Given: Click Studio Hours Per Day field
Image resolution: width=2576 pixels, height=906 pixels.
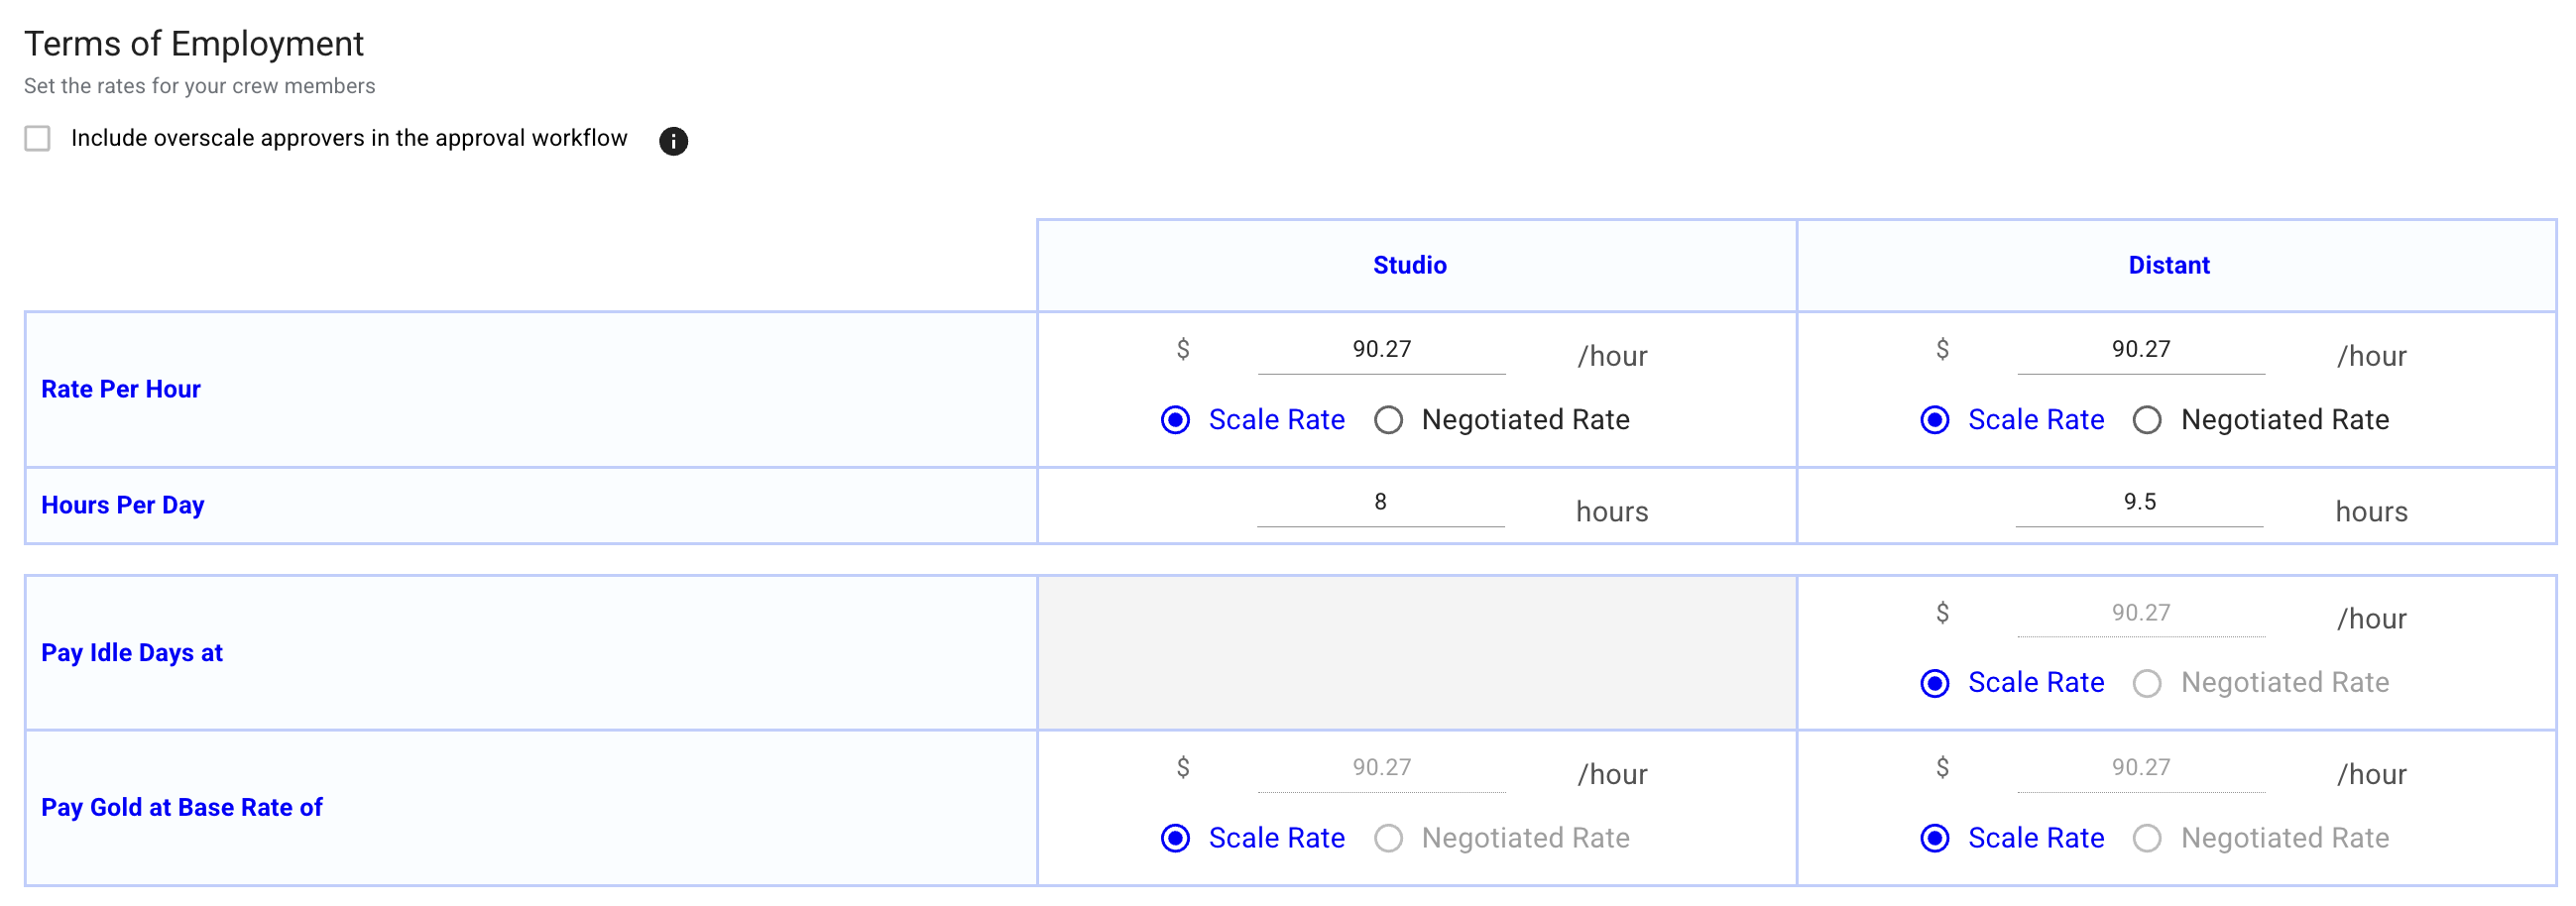Looking at the screenshot, I should 1380,503.
